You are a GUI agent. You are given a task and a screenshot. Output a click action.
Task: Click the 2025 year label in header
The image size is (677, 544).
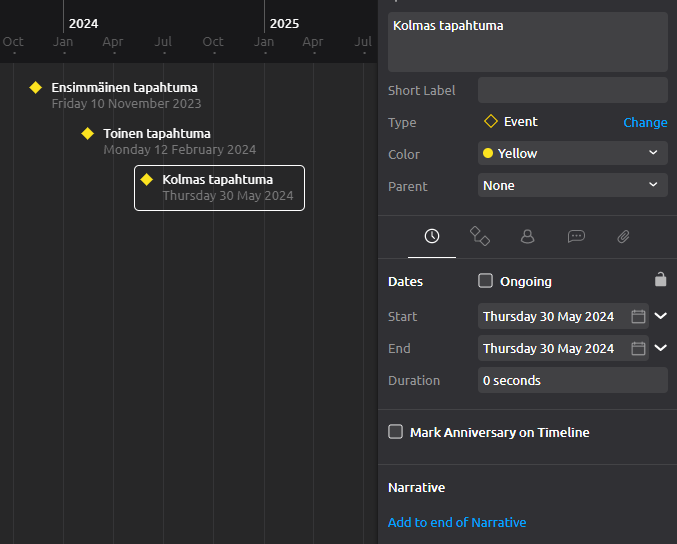click(284, 24)
